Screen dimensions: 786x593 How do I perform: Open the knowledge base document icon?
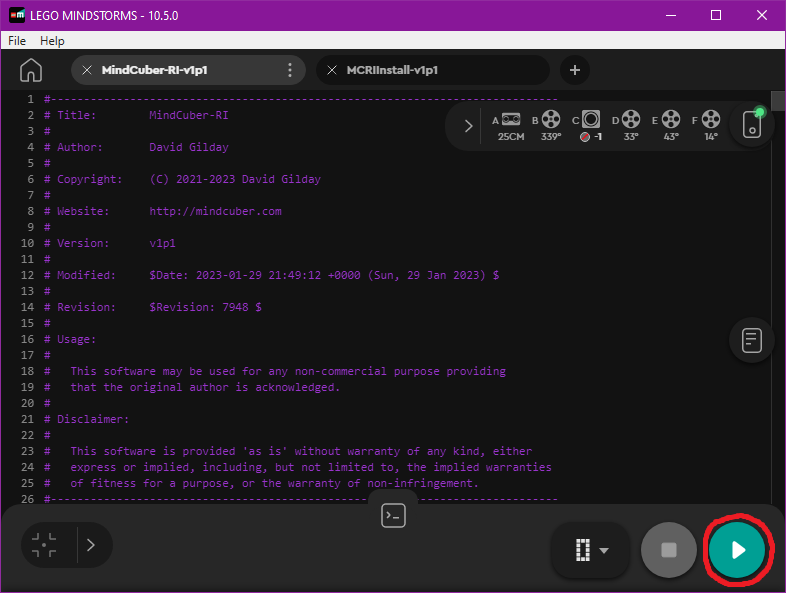coord(752,340)
